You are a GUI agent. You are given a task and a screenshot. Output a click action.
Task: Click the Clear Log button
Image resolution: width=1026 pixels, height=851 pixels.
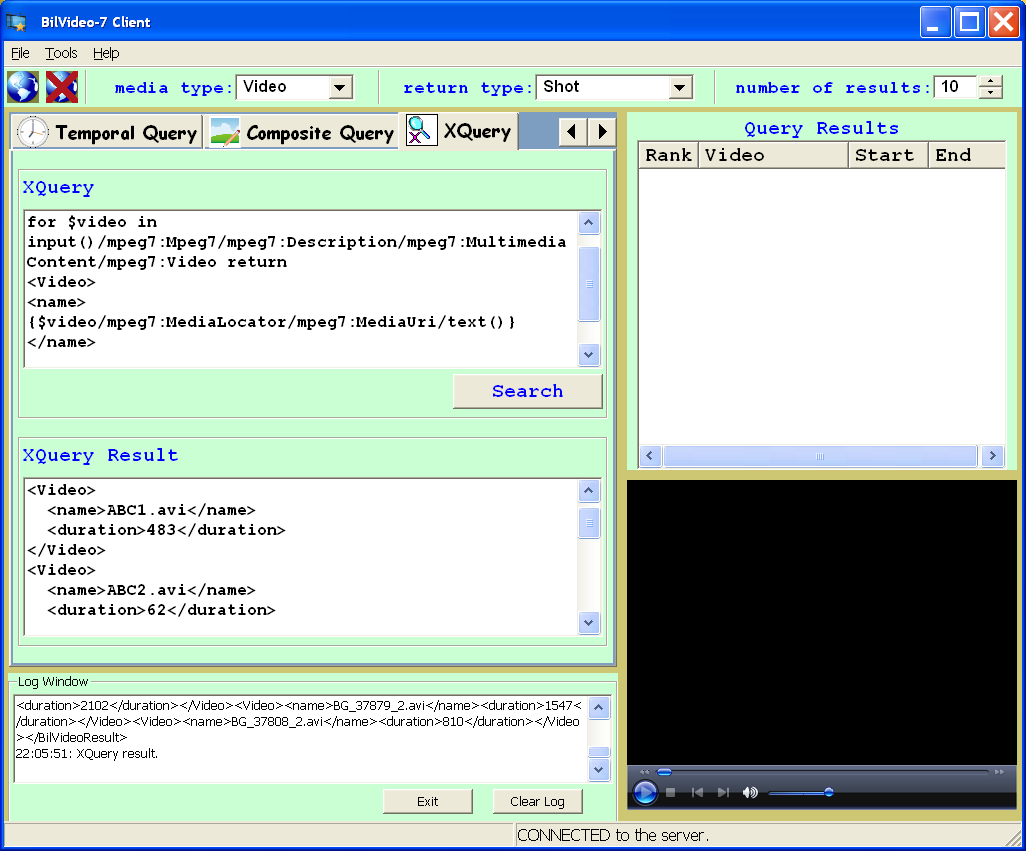tap(537, 801)
